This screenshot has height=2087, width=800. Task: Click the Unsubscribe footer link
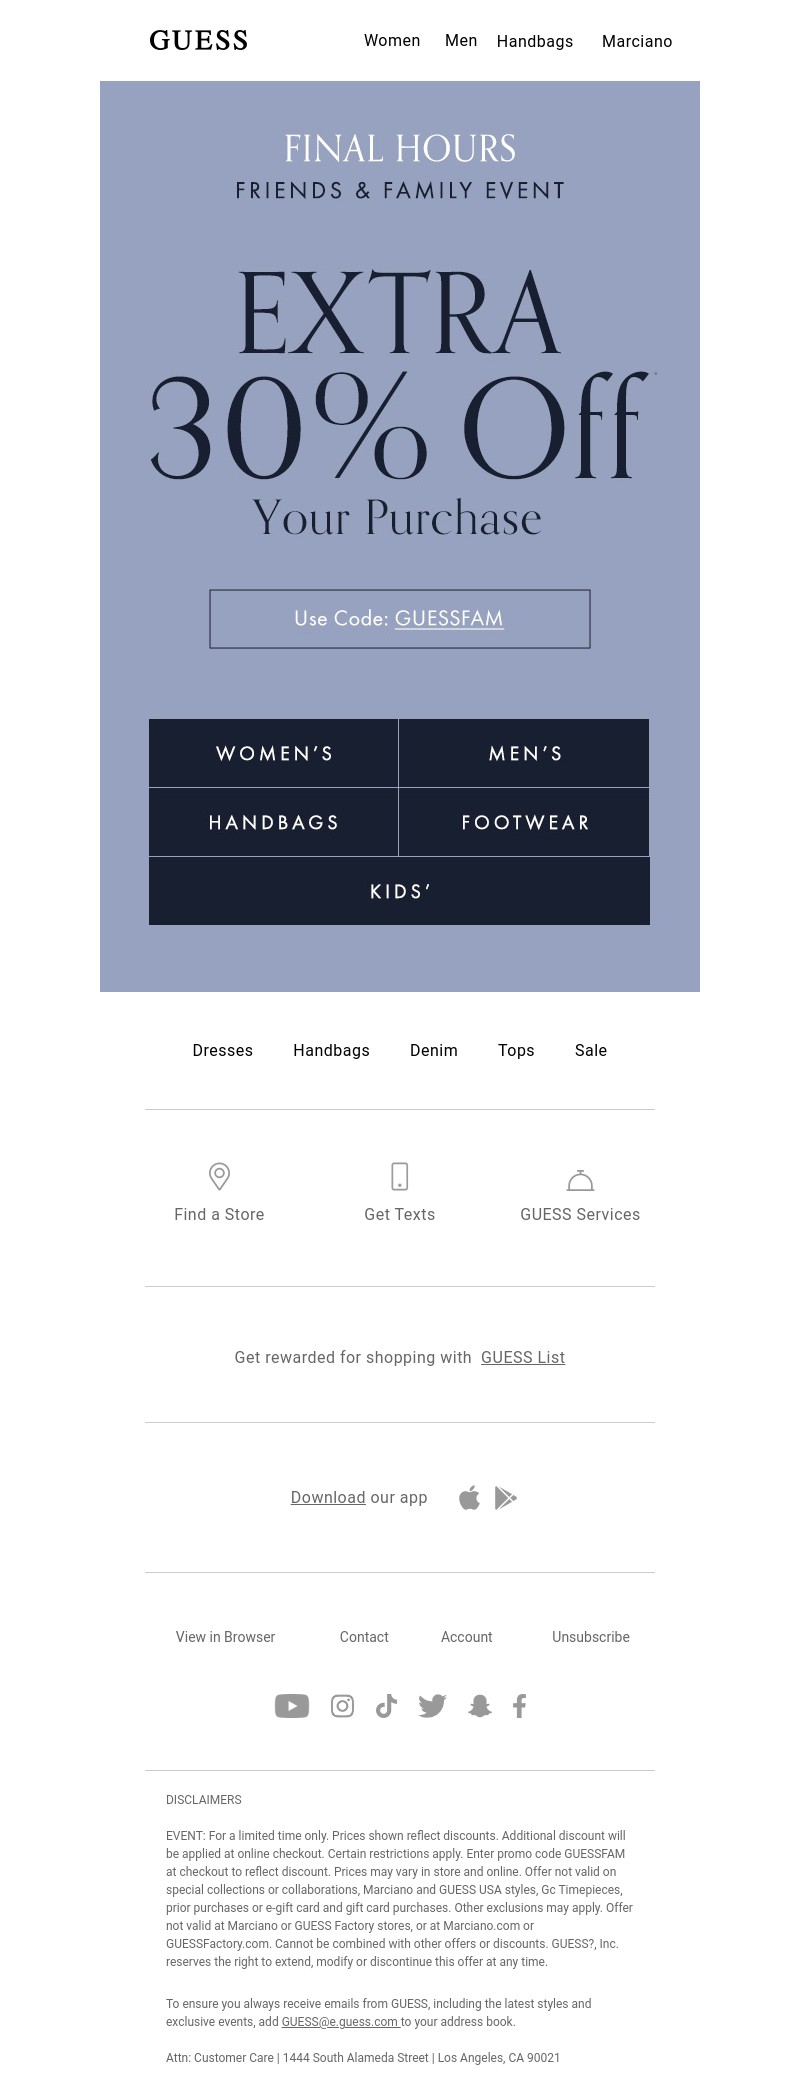591,1637
